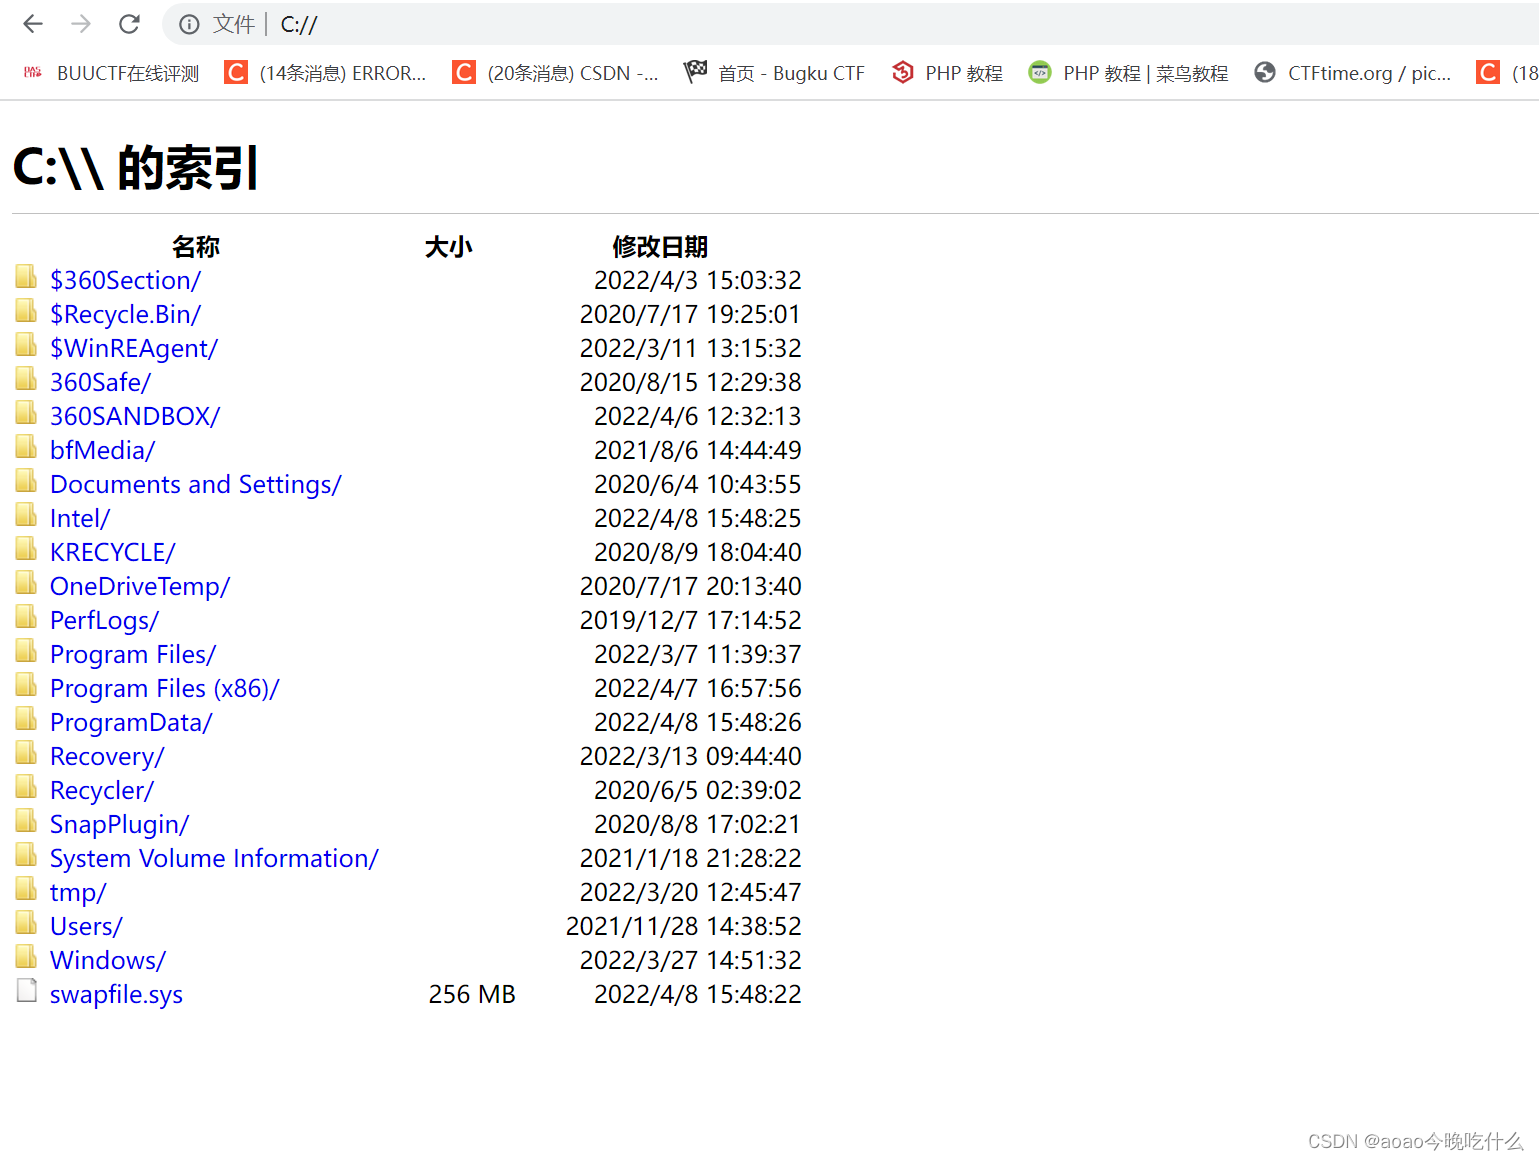Image resolution: width=1539 pixels, height=1160 pixels.
Task: Click the 大小 column header
Action: pos(448,247)
